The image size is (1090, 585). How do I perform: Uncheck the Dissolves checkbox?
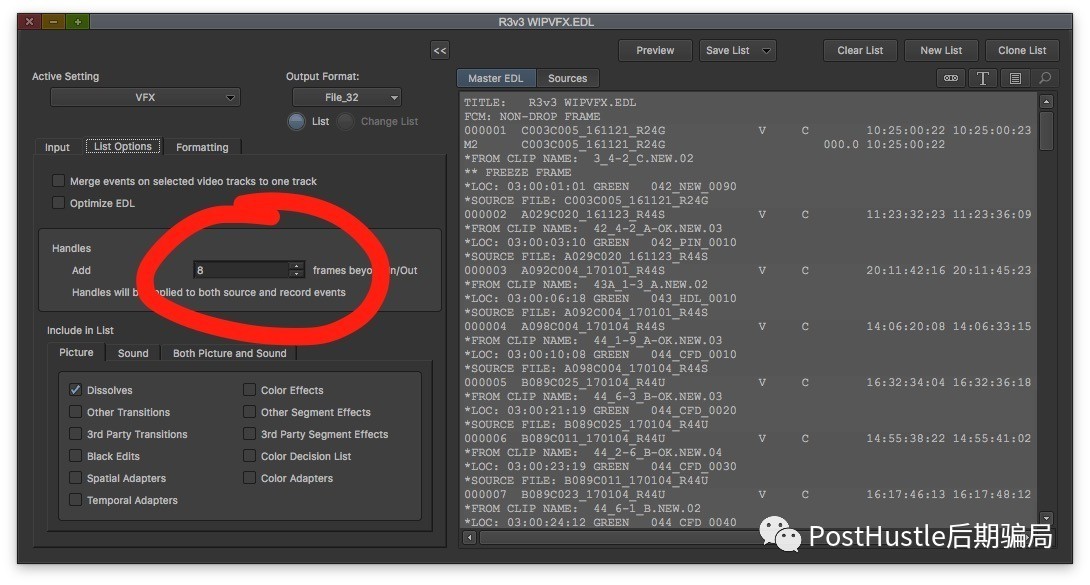pyautogui.click(x=76, y=390)
